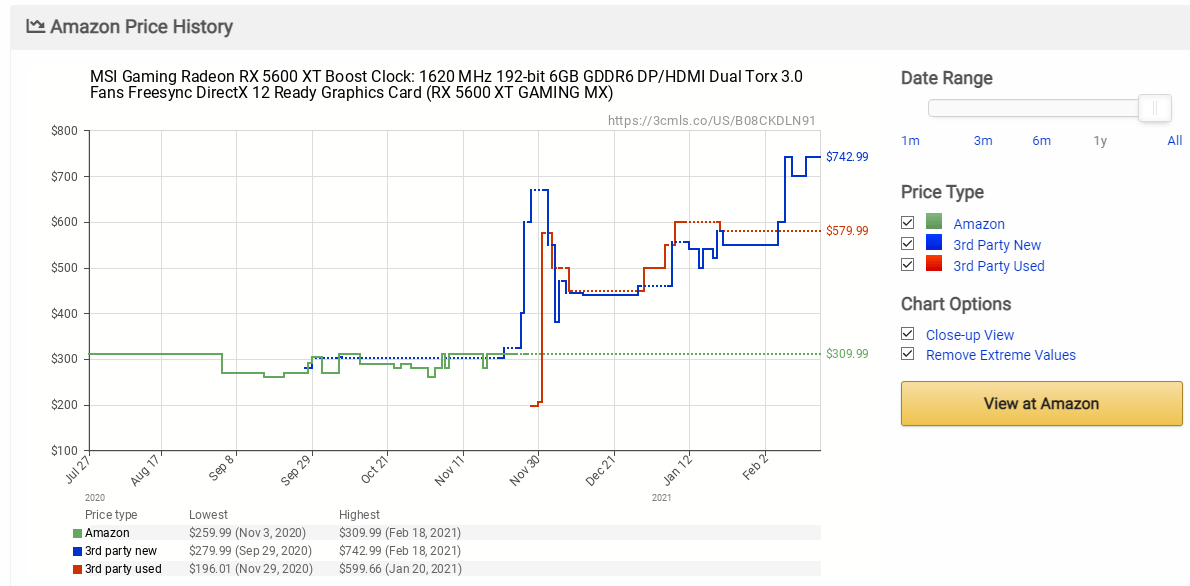Click the $579.99 price label
Screen dimensions: 1190x586
tap(847, 230)
